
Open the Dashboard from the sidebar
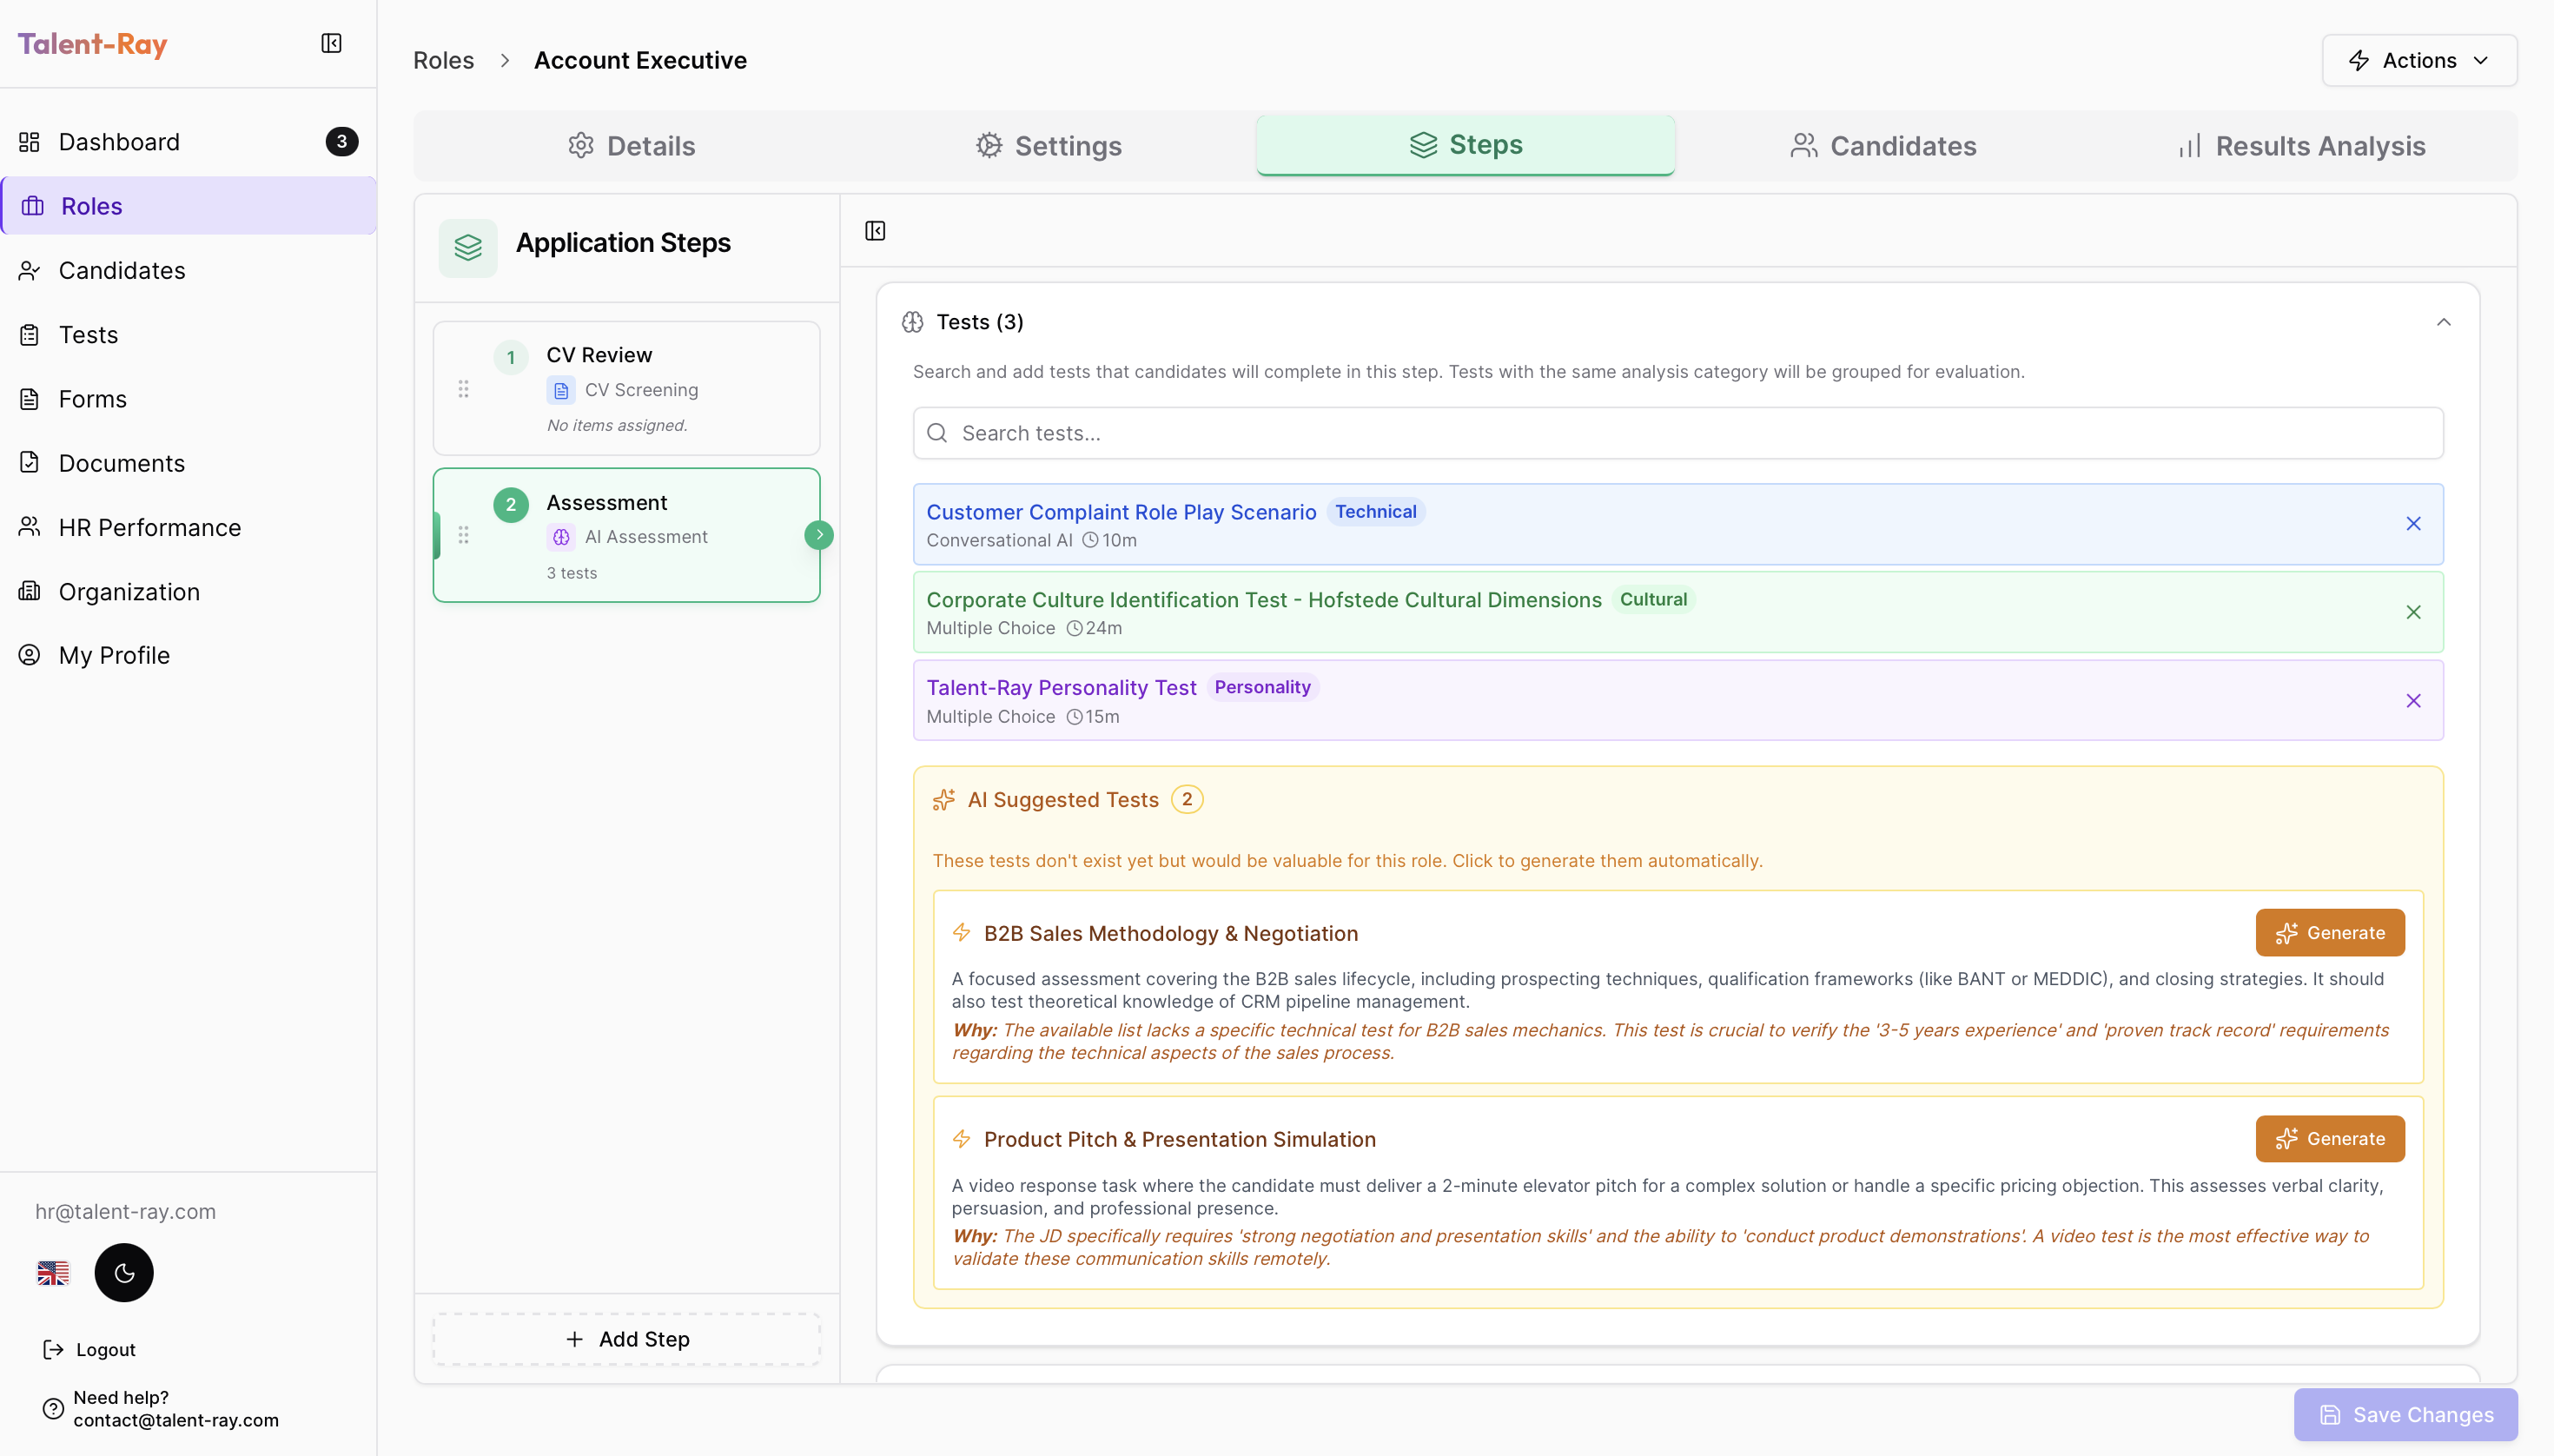(x=119, y=141)
